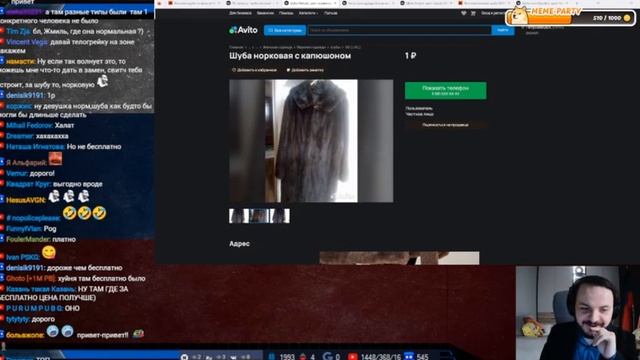Open the seller user name link
This screenshot has width=640, height=360.
419,108
